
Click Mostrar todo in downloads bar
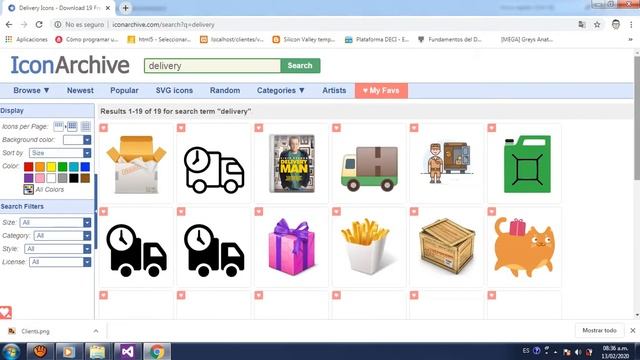(599, 331)
